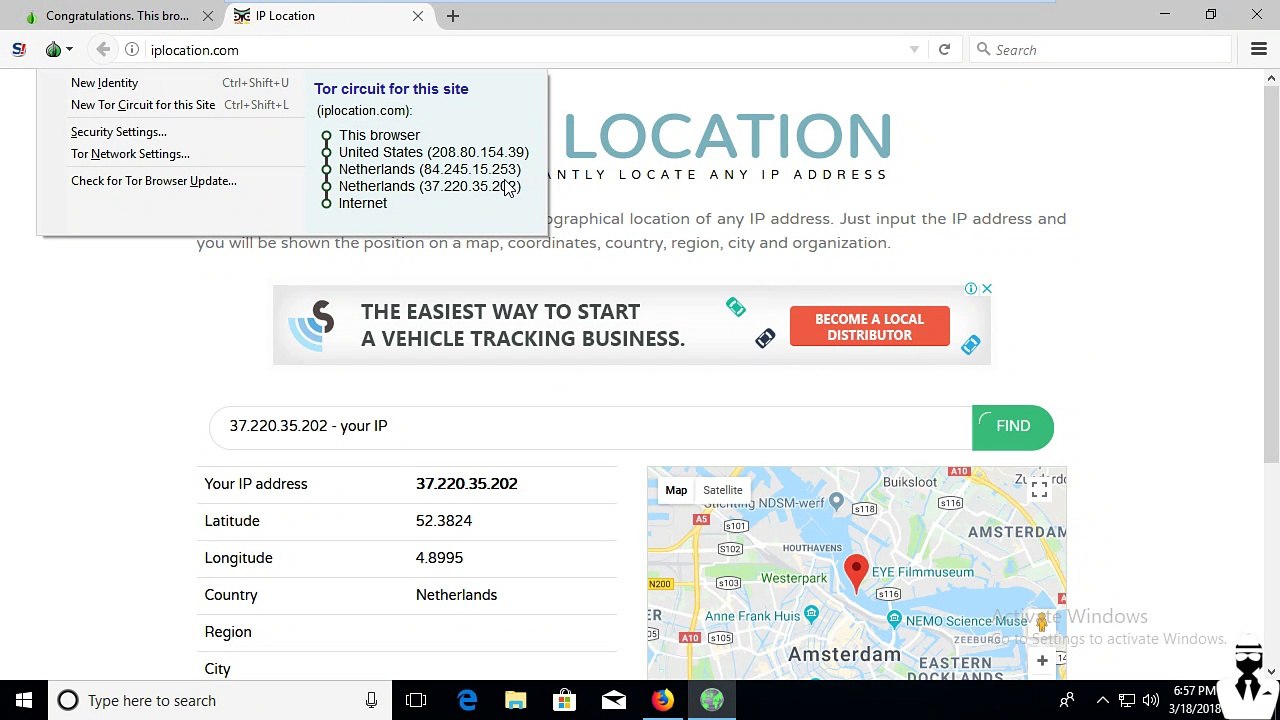Click the Internet circuit entry
Image resolution: width=1280 pixels, height=720 pixels.
[362, 203]
